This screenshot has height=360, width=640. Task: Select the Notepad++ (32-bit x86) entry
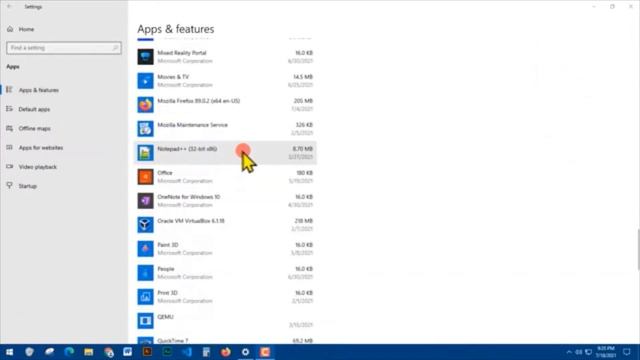[187, 149]
